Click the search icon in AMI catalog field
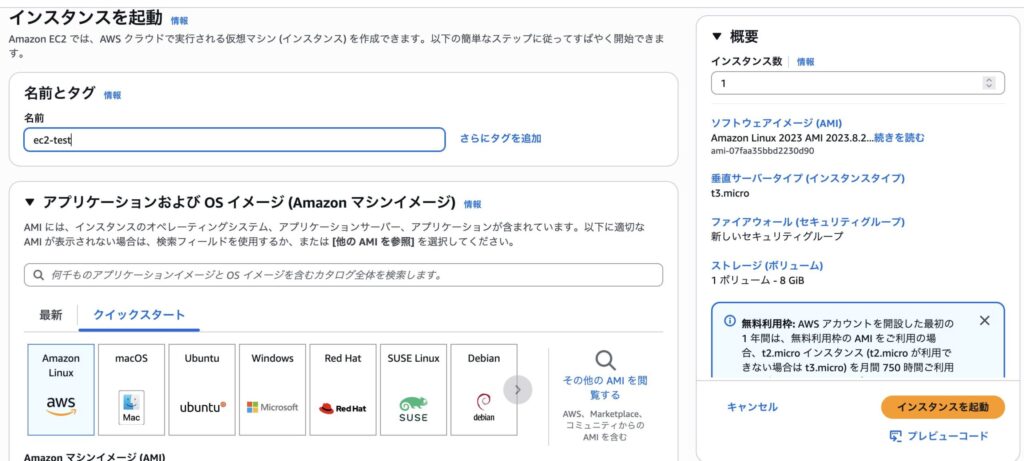Viewport: 1024px width, 461px height. pyautogui.click(x=39, y=275)
